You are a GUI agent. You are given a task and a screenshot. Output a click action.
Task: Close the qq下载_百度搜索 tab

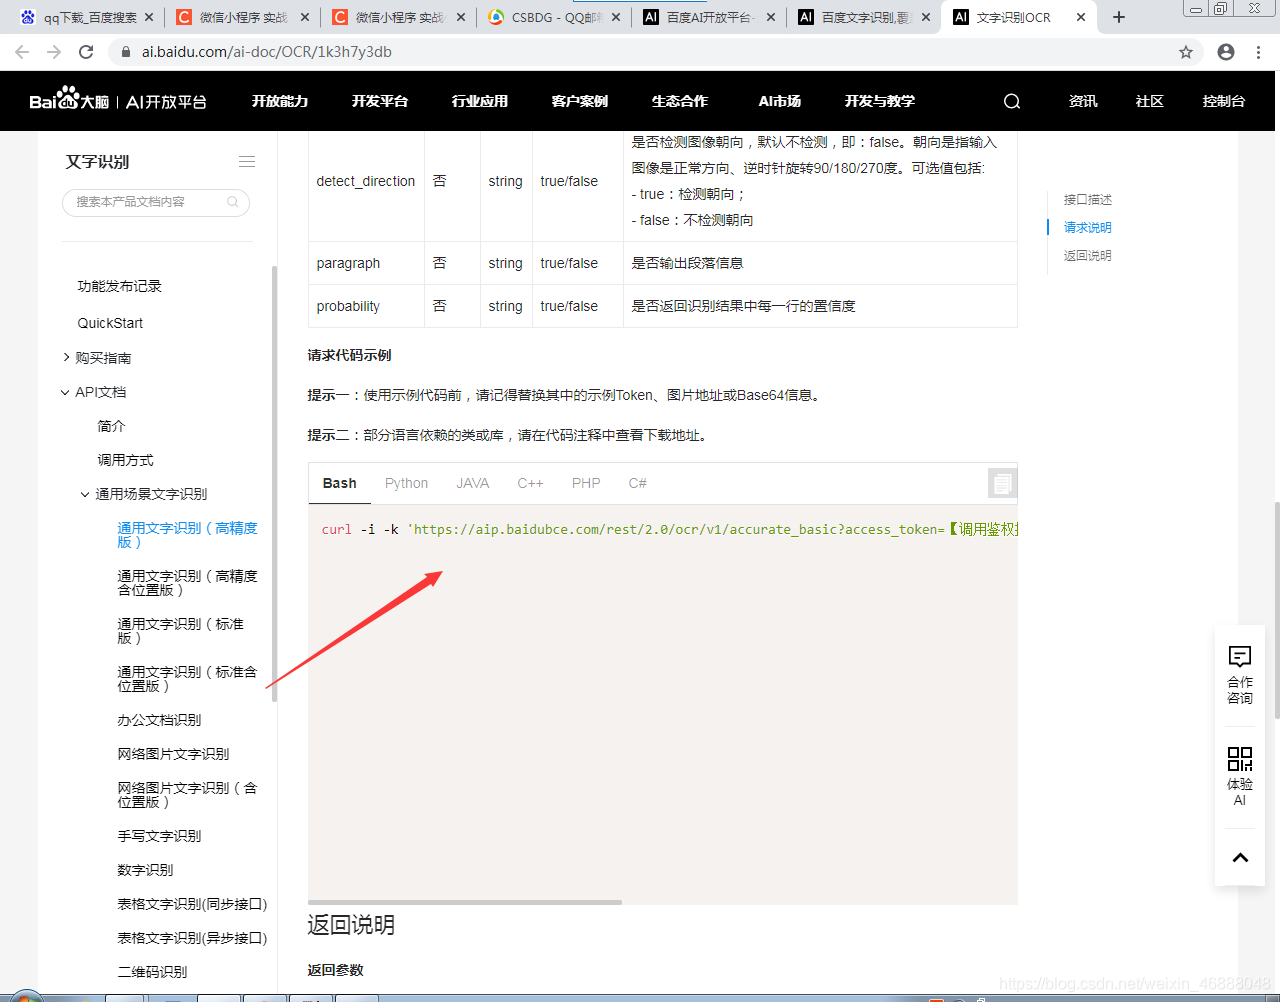tap(149, 17)
